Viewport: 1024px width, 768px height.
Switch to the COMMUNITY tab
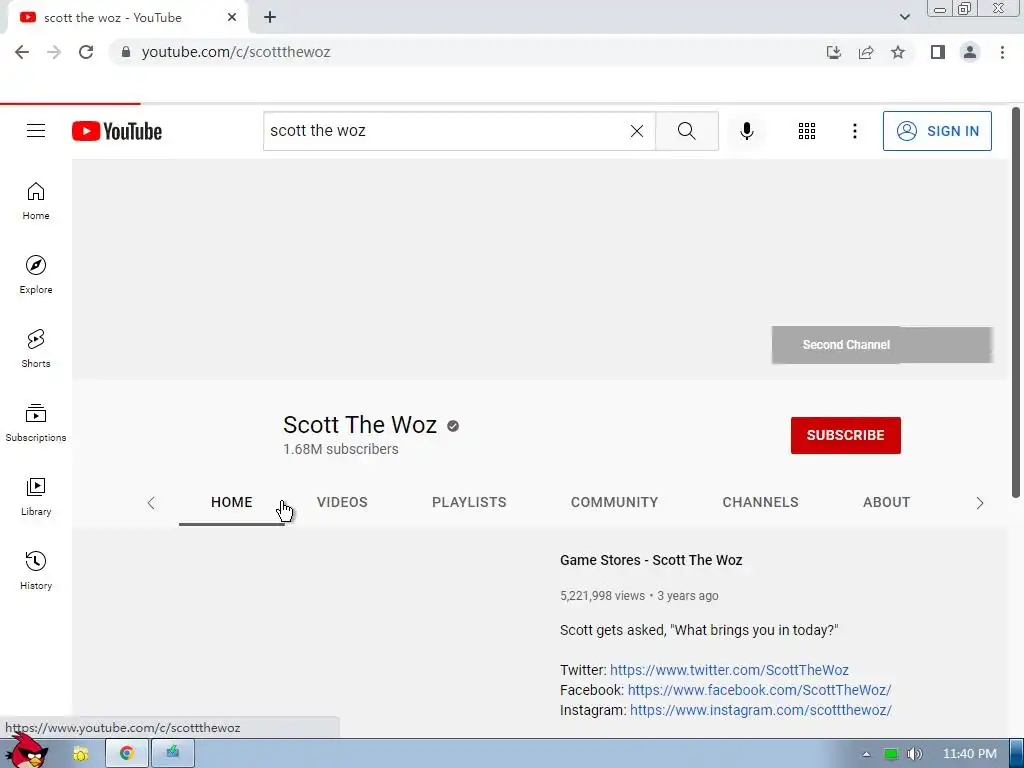tap(615, 502)
